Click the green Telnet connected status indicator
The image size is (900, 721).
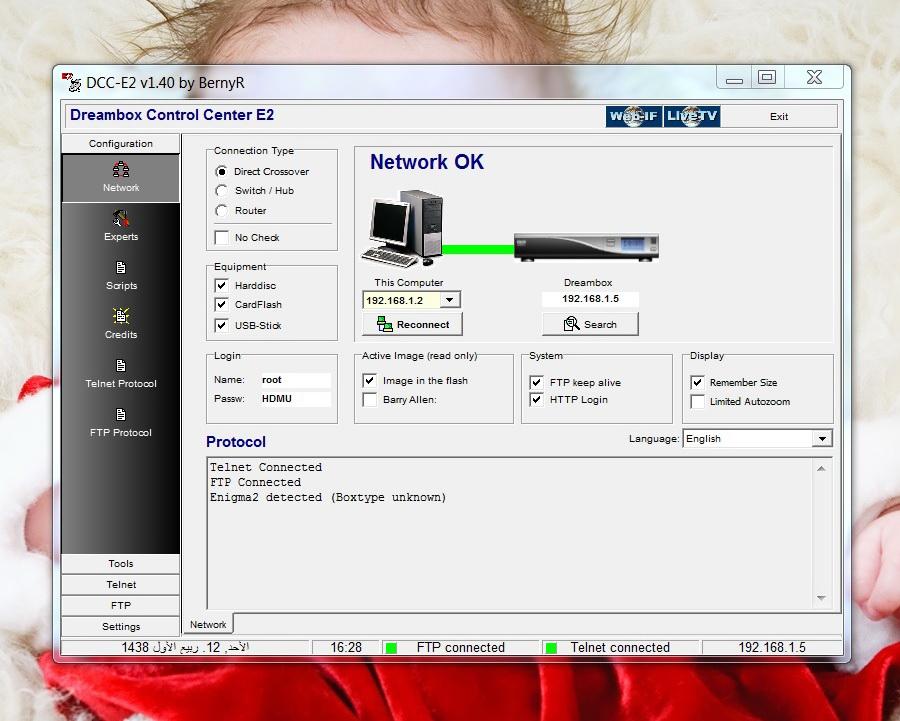[551, 648]
